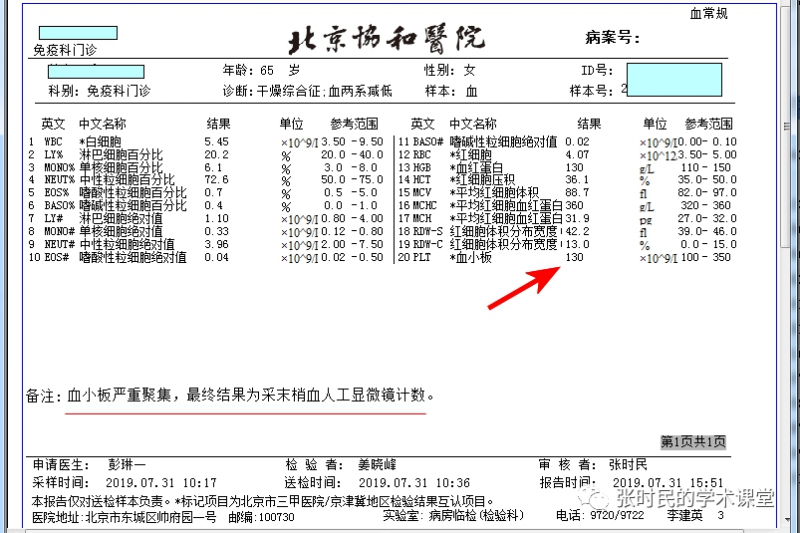Click the NEUT# result value 3.96

click(x=216, y=244)
